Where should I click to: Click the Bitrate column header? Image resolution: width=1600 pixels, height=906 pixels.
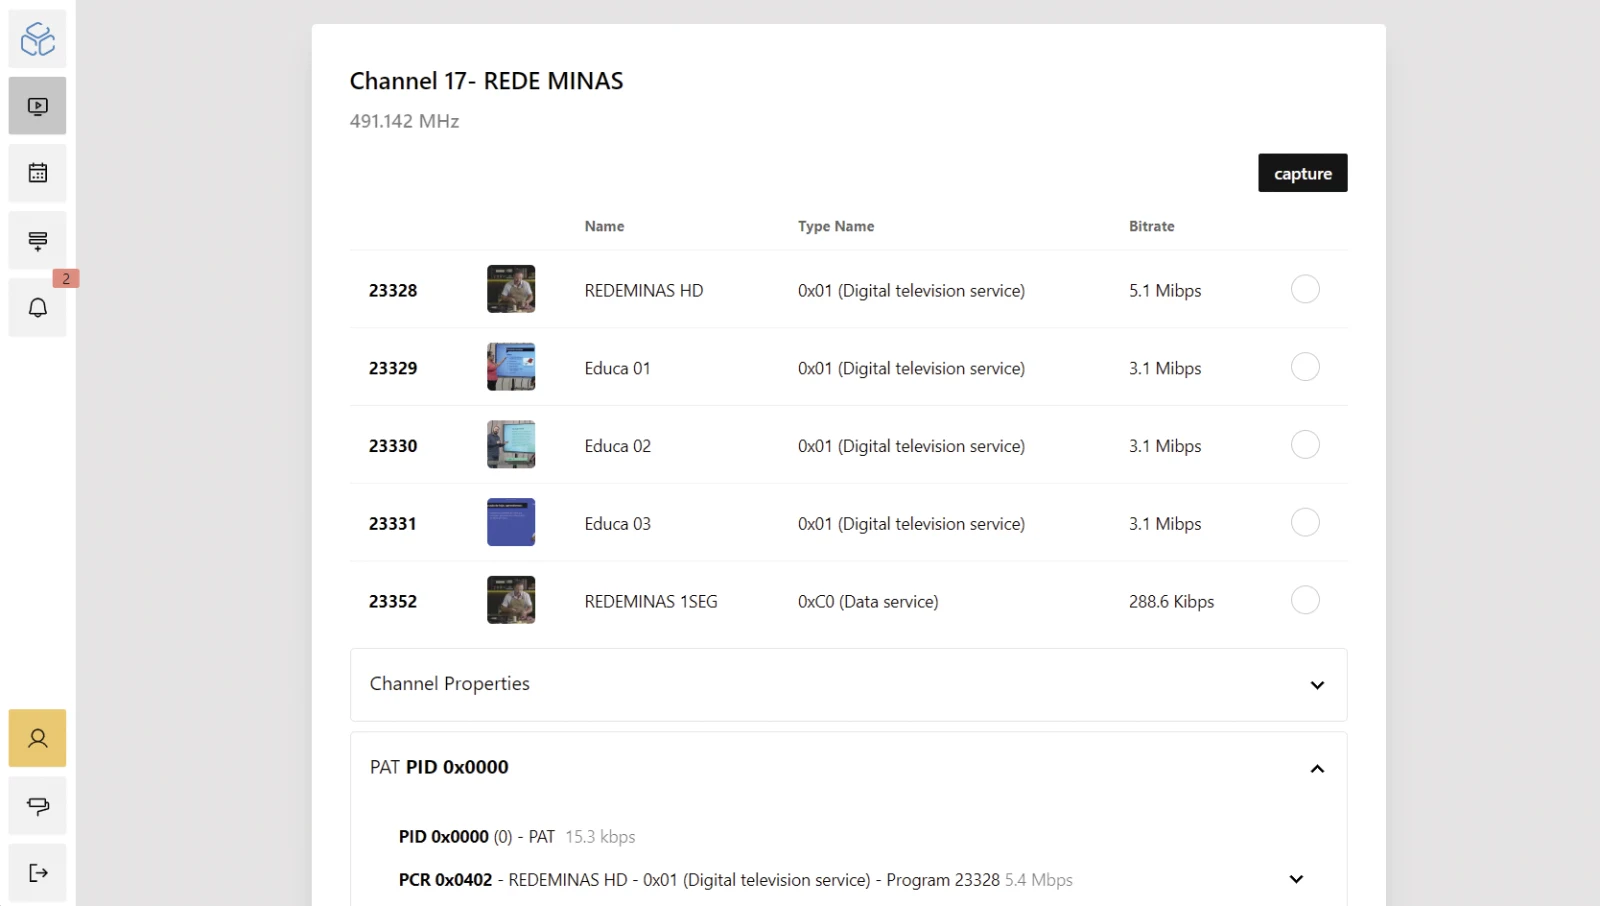click(x=1152, y=226)
